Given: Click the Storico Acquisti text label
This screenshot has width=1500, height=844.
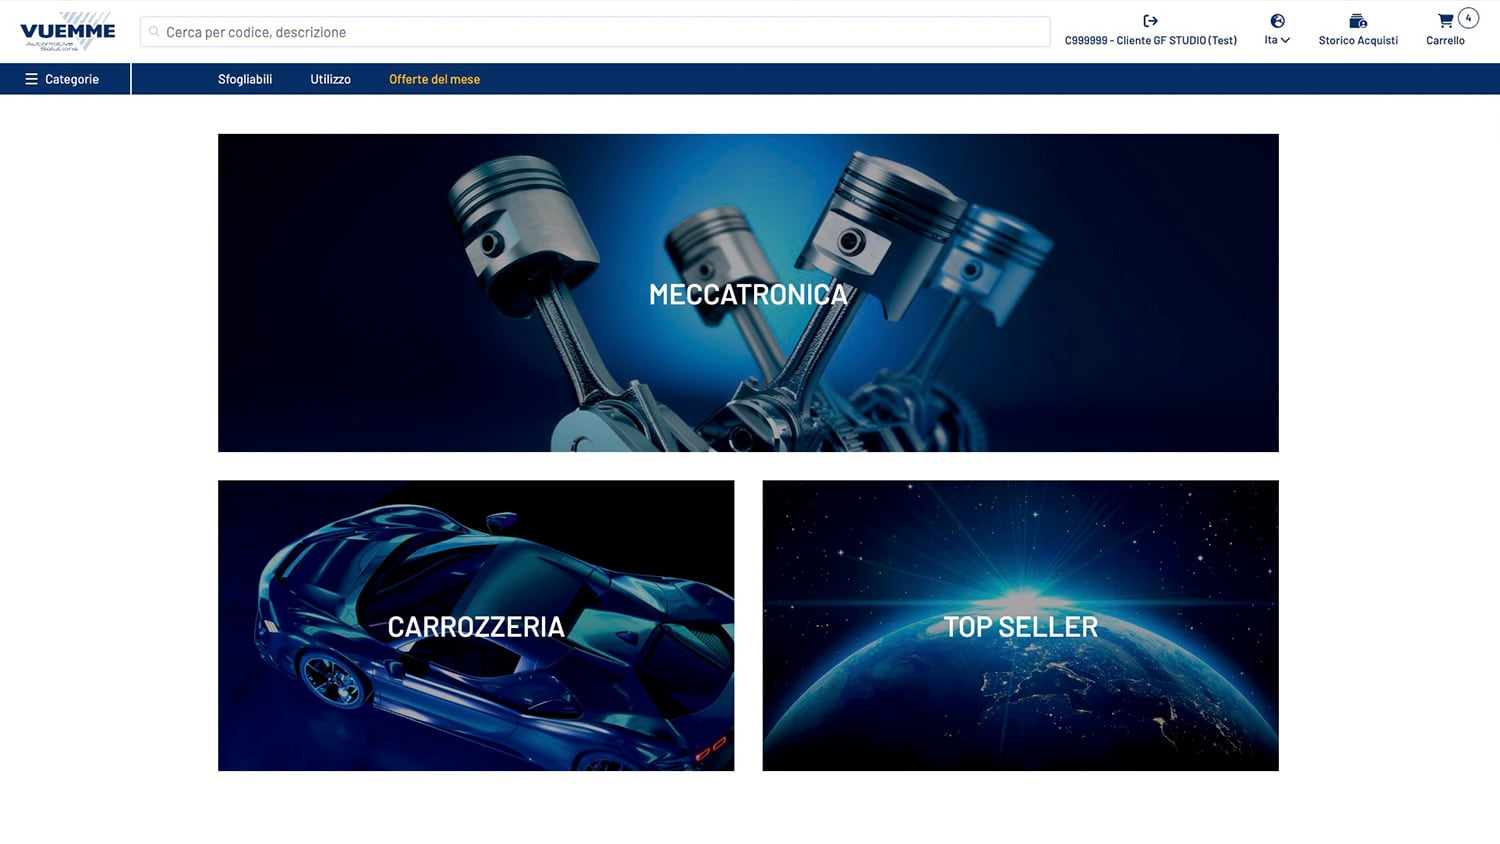Looking at the screenshot, I should pos(1357,41).
